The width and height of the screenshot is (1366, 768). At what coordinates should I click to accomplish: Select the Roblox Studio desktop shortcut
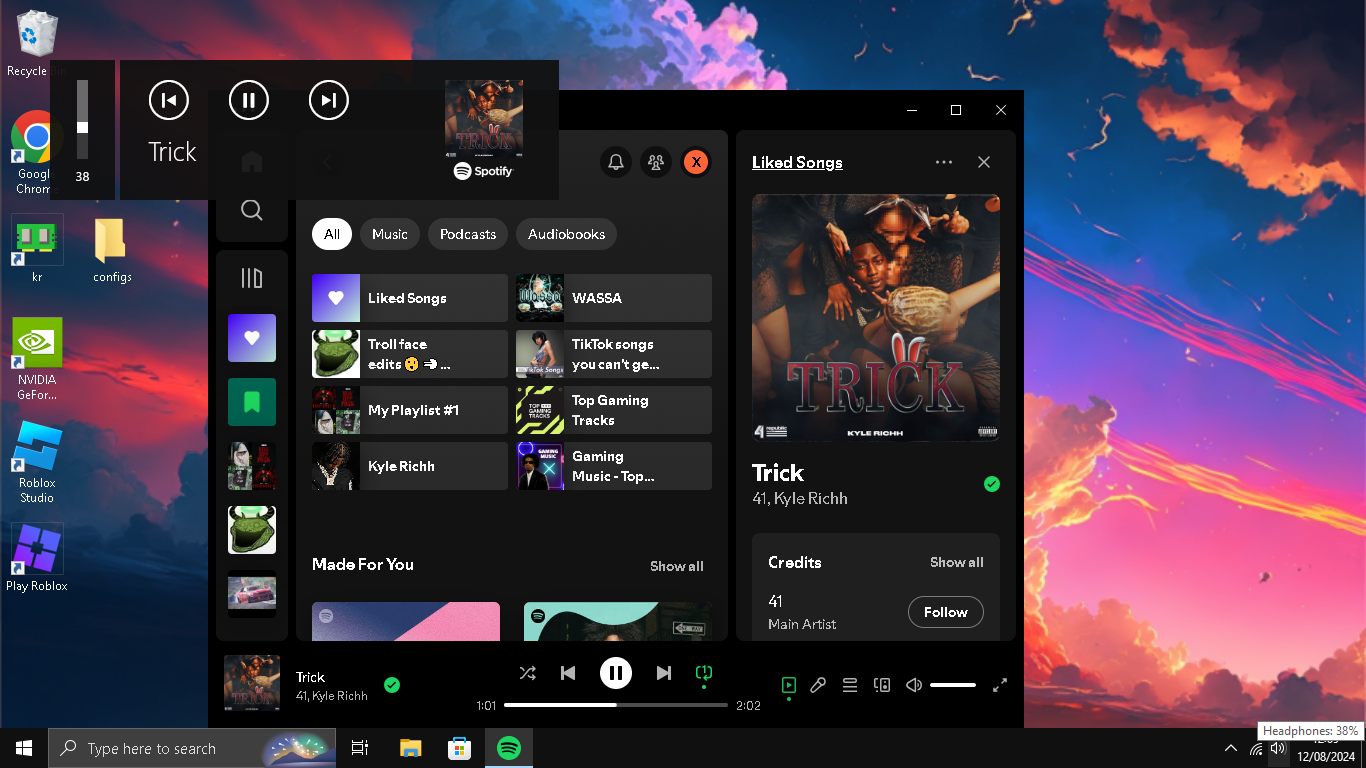coord(37,462)
